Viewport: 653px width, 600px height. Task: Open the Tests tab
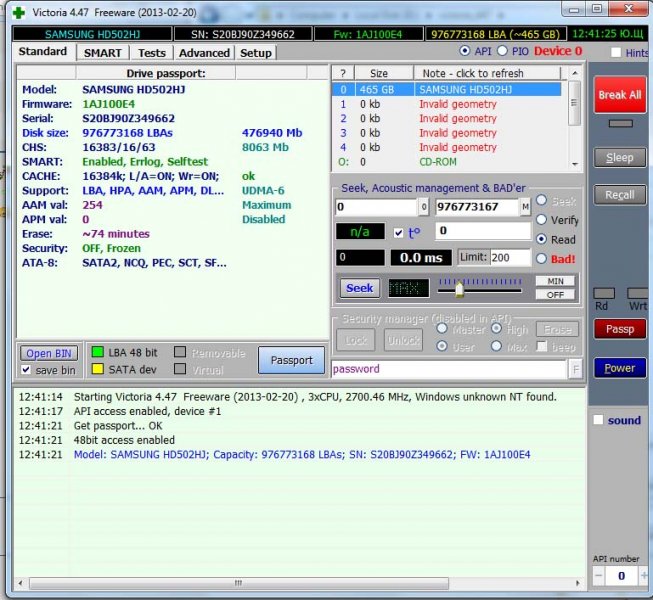point(152,53)
